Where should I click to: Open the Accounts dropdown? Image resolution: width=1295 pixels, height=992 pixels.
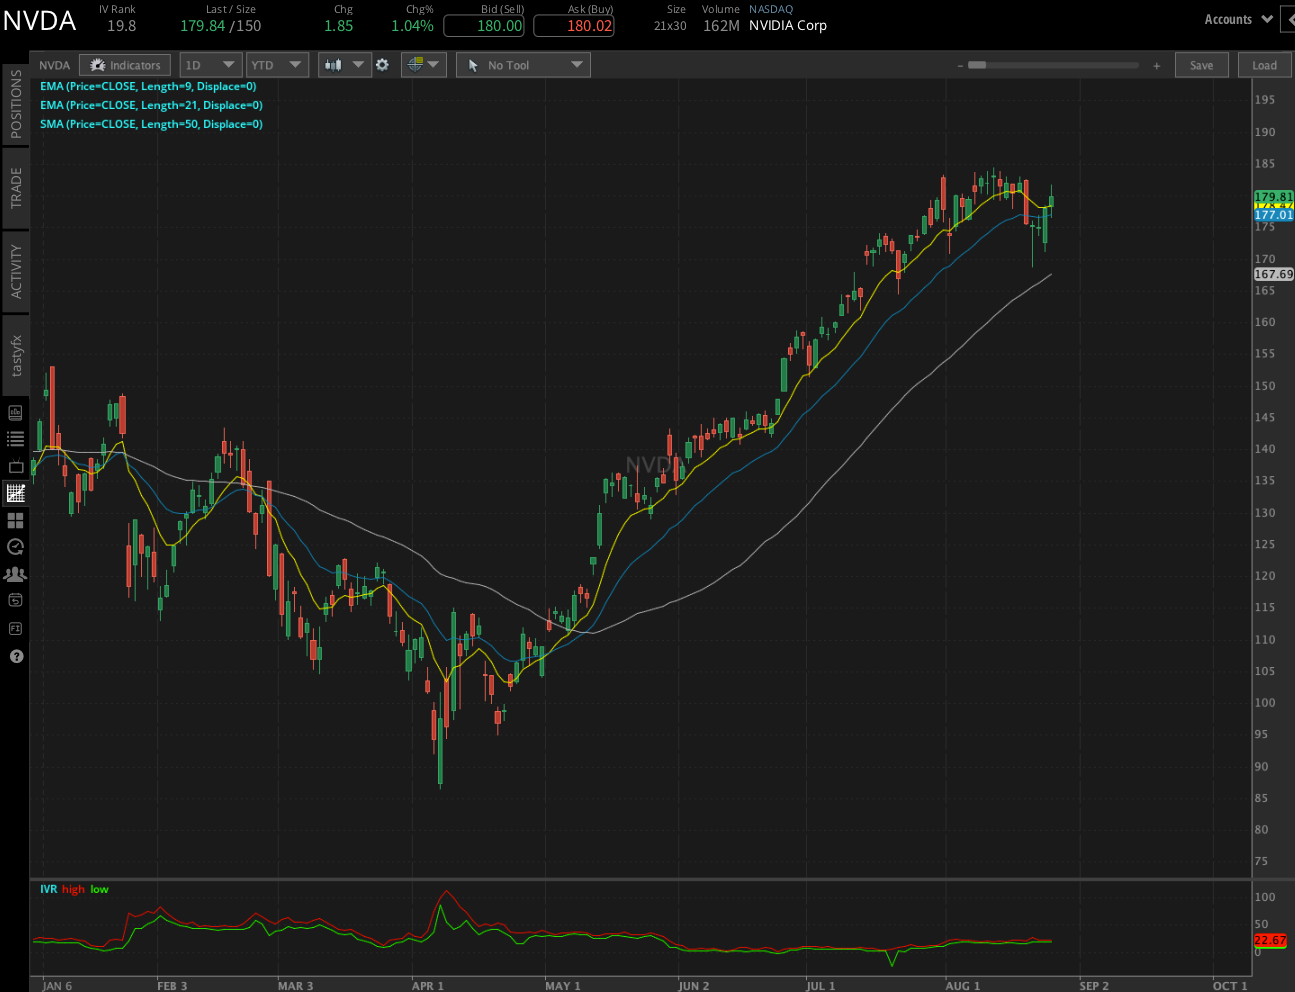[x=1237, y=18]
